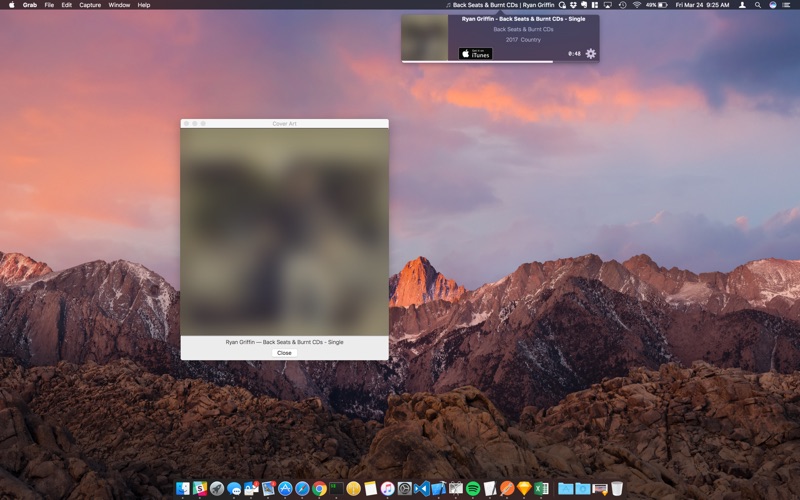The image size is (800, 500).
Task: Open the Window menu
Action: click(119, 5)
